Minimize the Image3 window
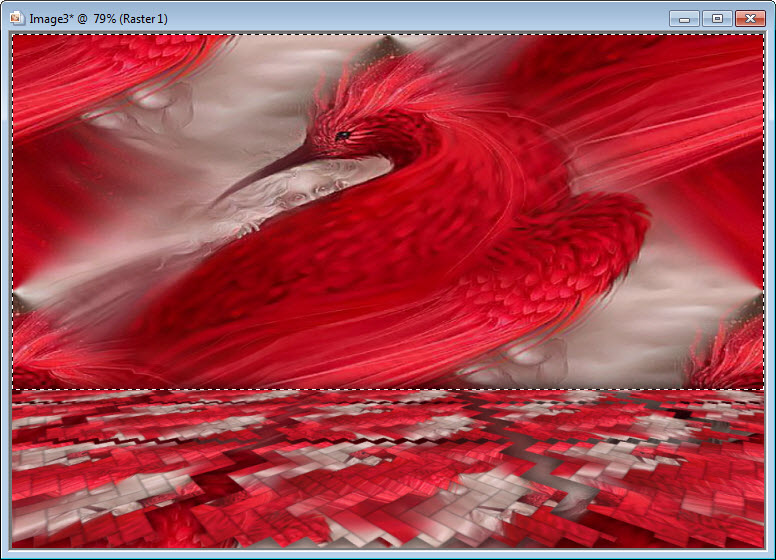Image resolution: width=776 pixels, height=560 pixels. [684, 19]
